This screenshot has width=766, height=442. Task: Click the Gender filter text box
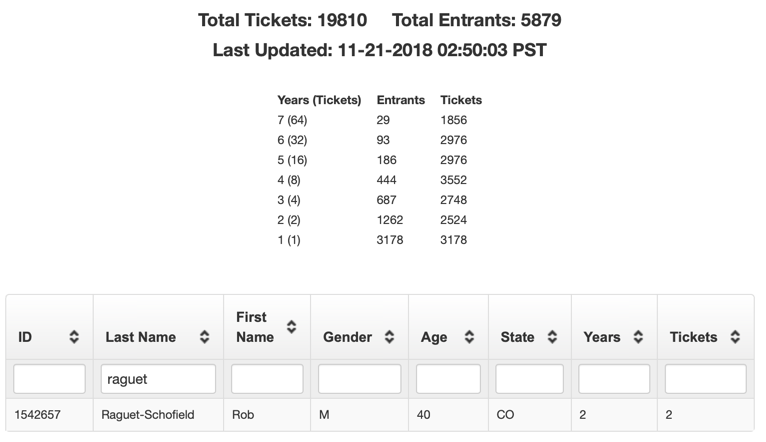360,379
